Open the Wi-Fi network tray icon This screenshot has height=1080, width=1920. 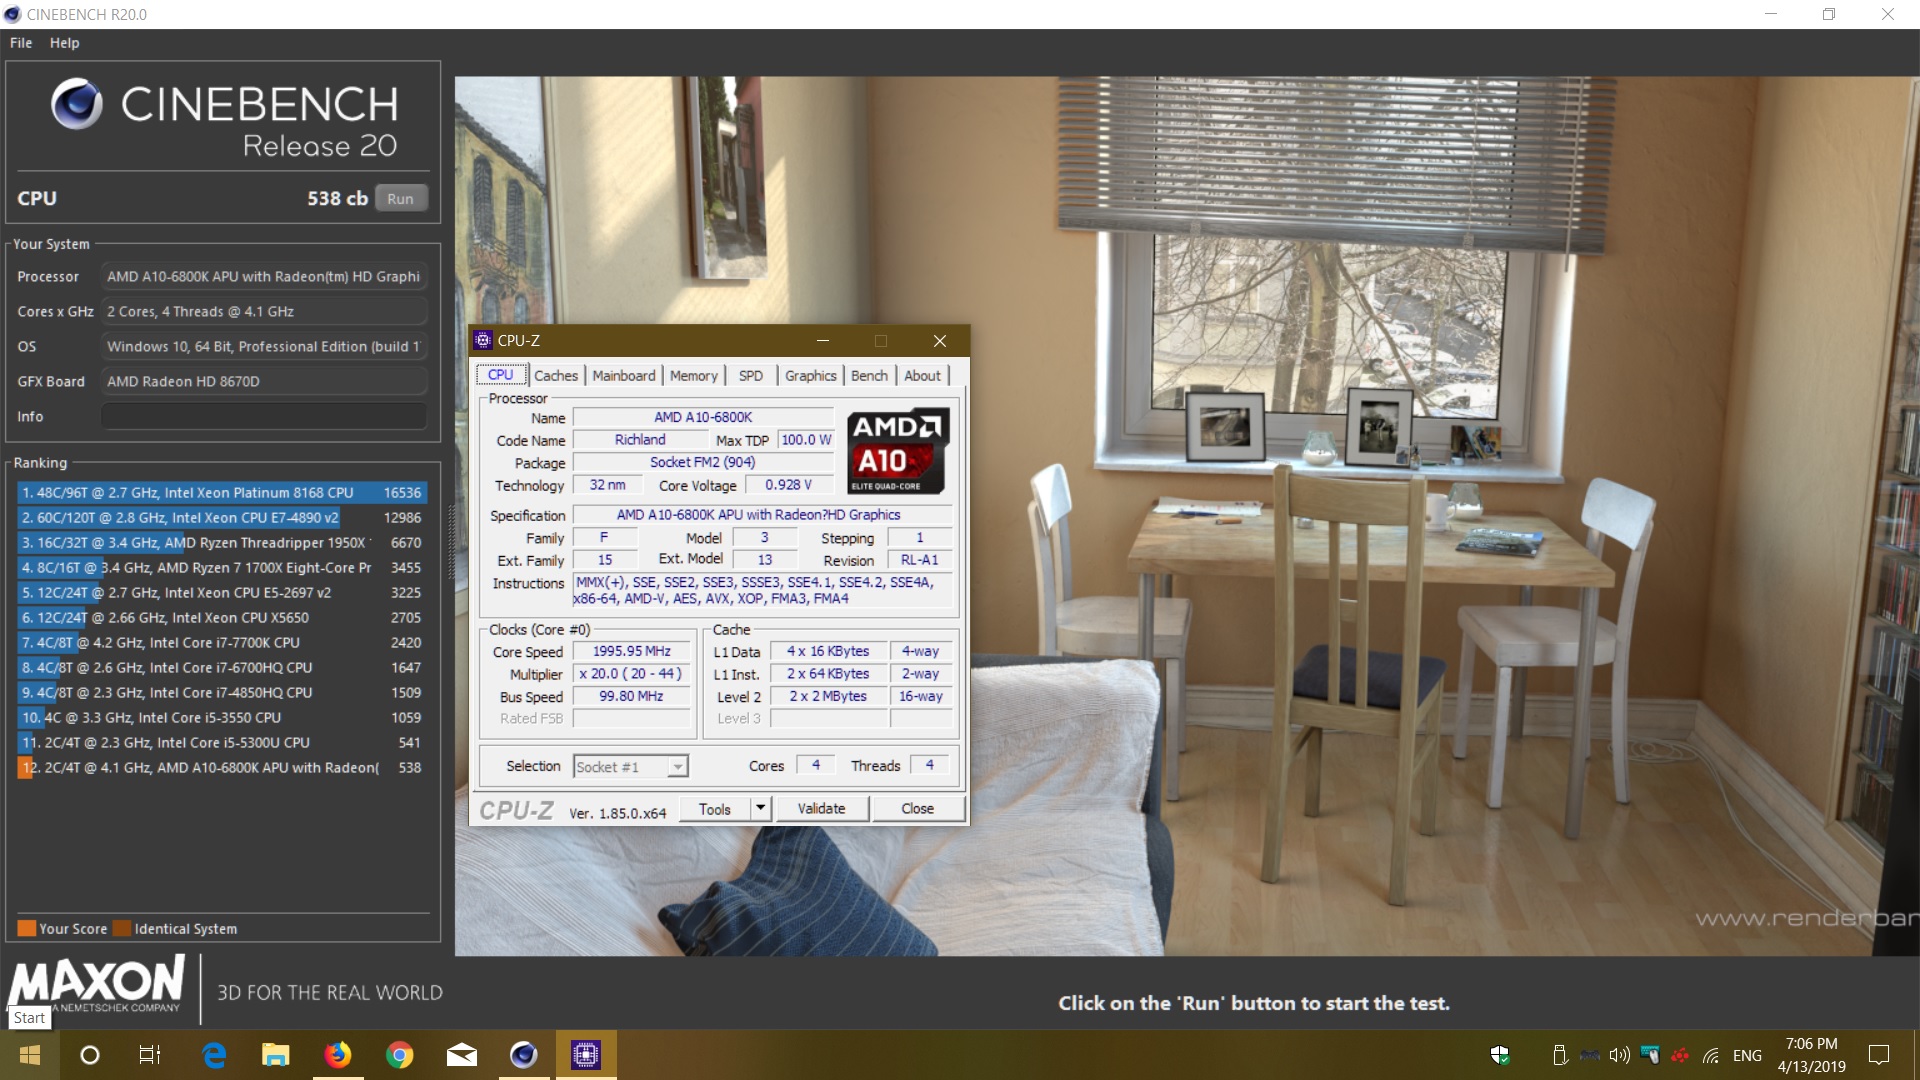pos(1711,1055)
